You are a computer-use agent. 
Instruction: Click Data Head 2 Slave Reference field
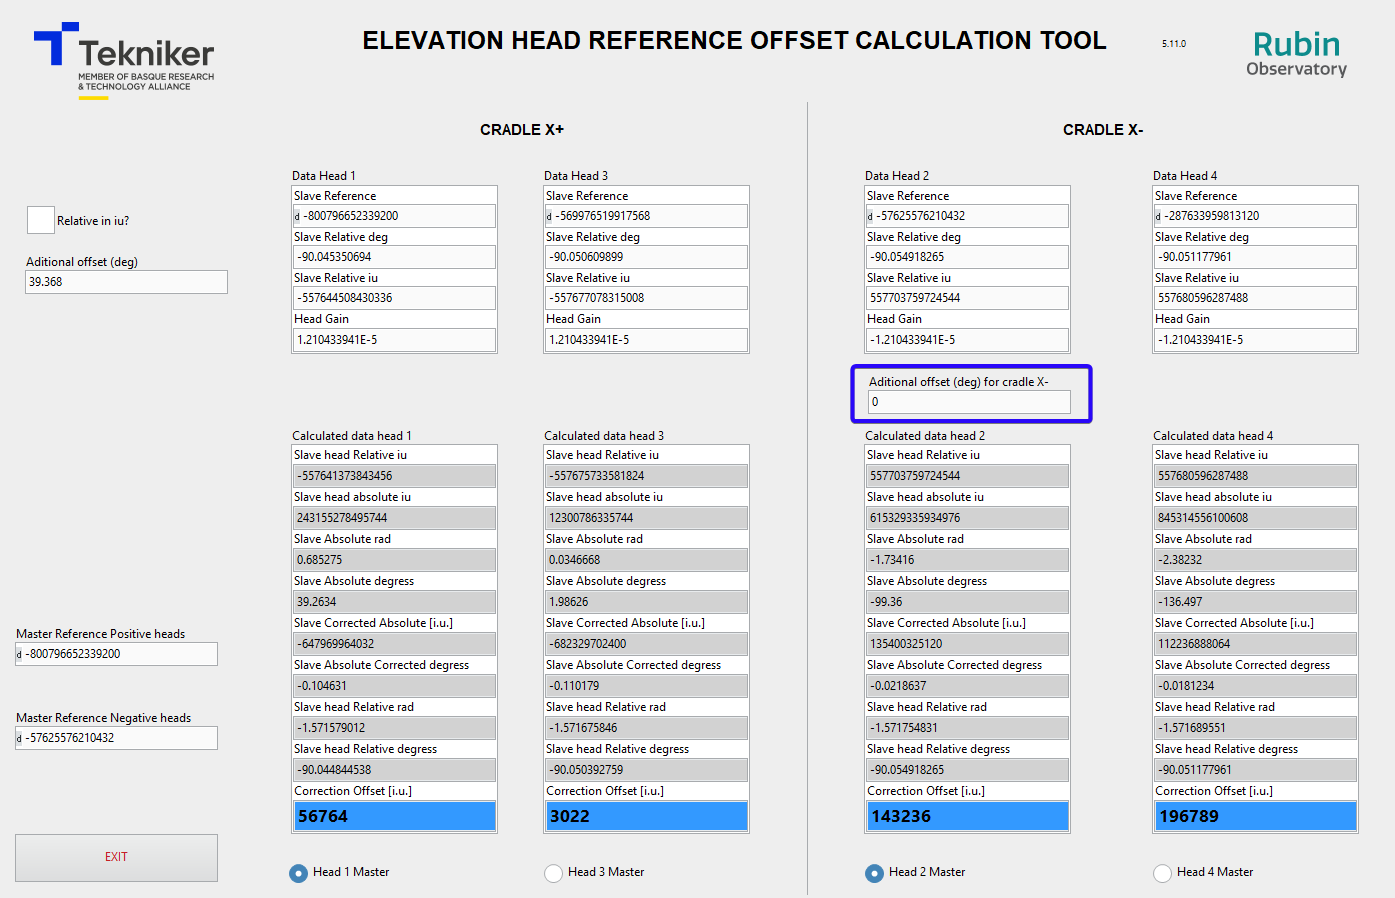967,216
